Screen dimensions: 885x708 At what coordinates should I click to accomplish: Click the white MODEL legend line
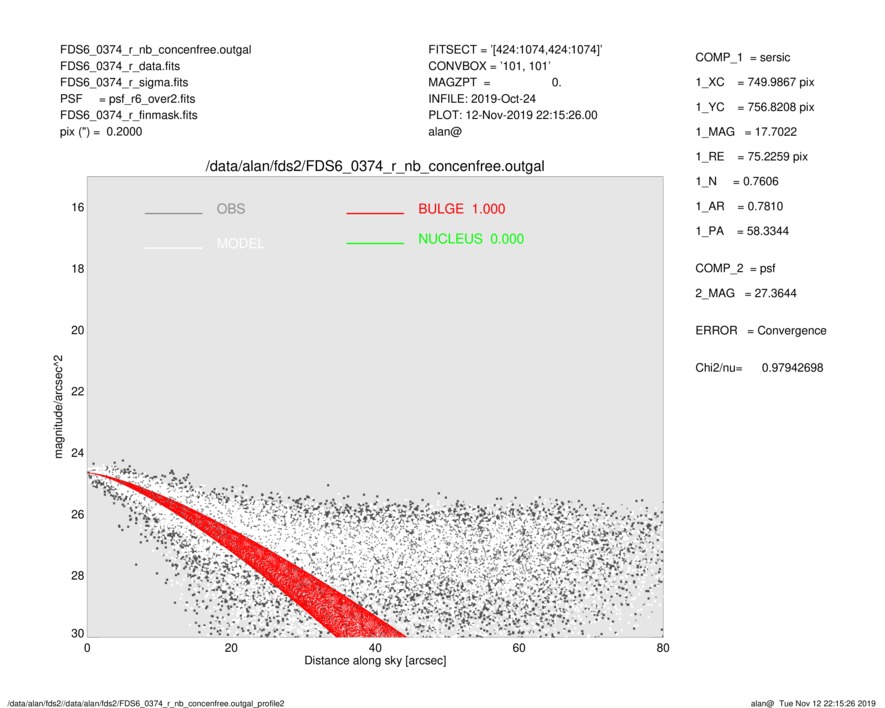173,246
